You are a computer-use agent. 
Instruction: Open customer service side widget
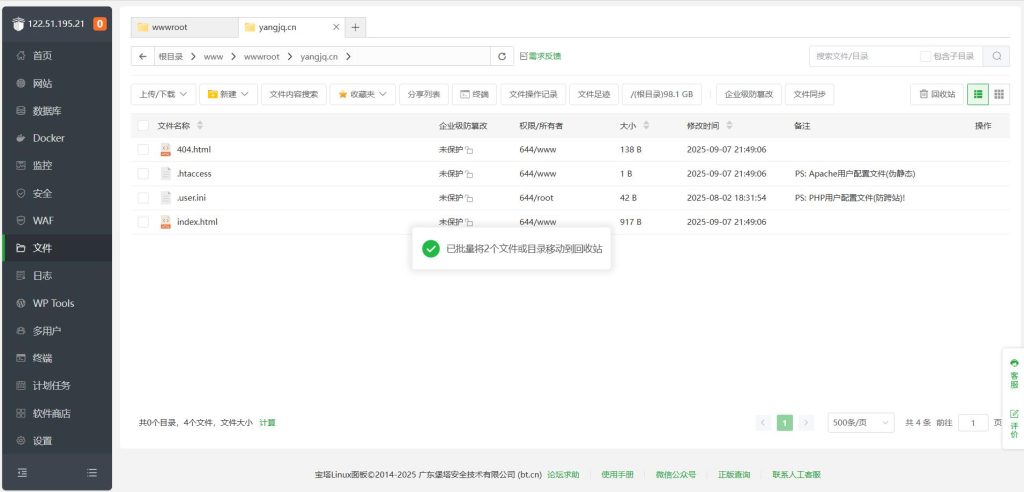click(1014, 373)
